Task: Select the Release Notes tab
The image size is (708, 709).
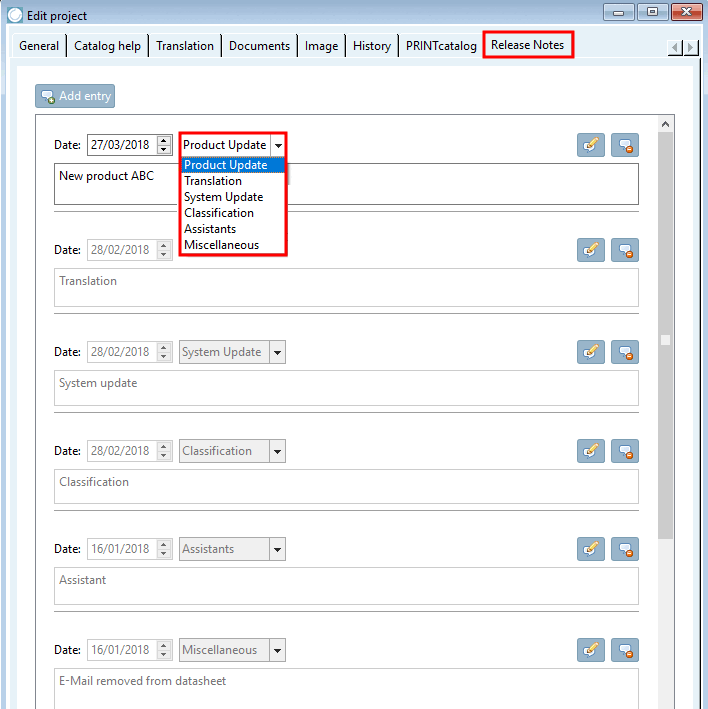Action: coord(528,45)
